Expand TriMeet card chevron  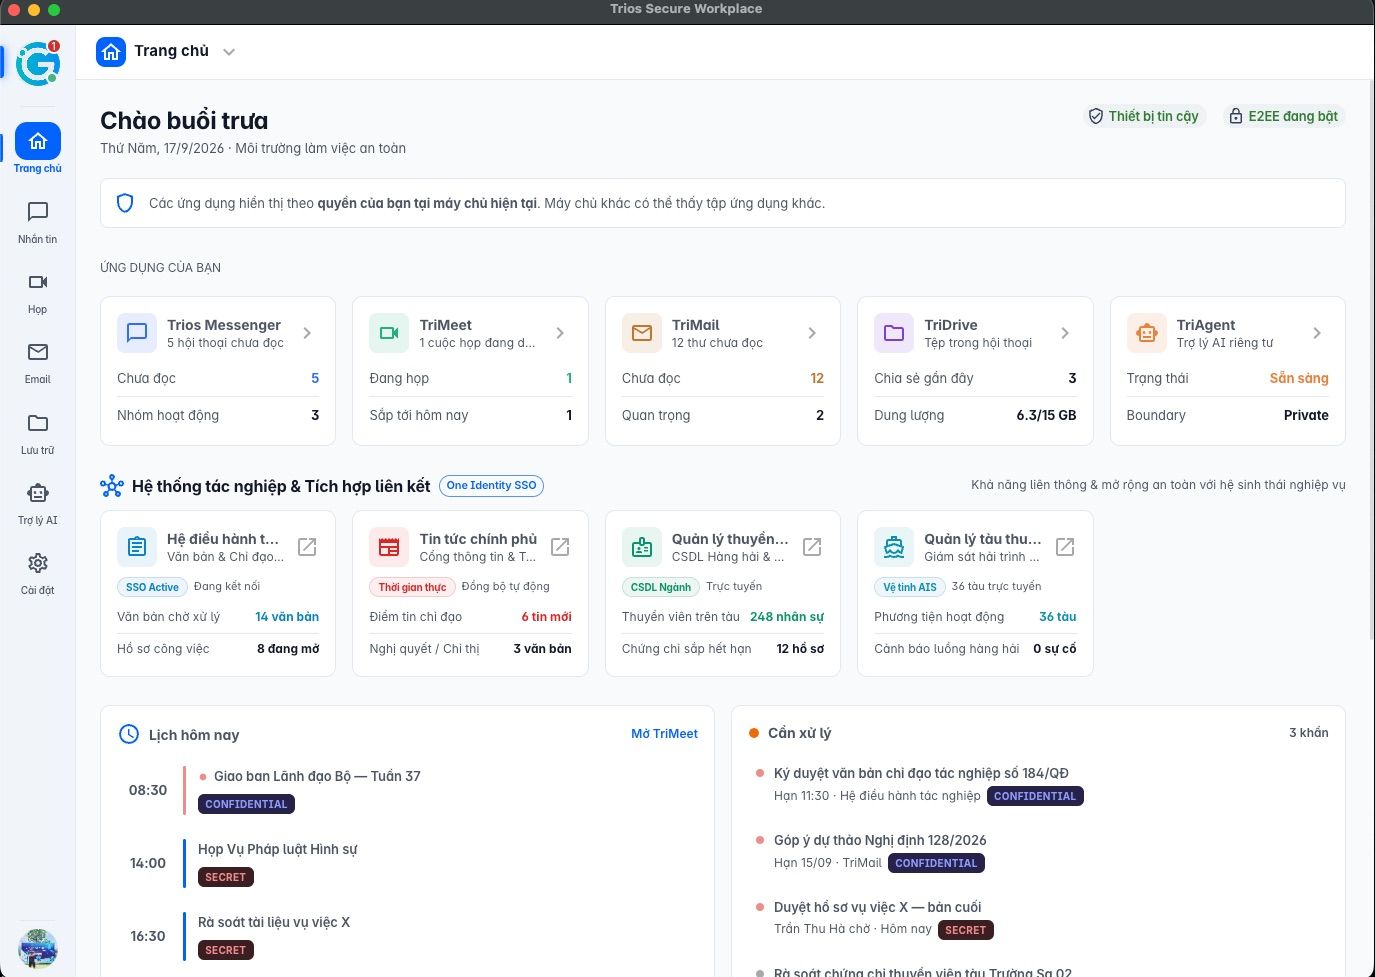(x=560, y=333)
